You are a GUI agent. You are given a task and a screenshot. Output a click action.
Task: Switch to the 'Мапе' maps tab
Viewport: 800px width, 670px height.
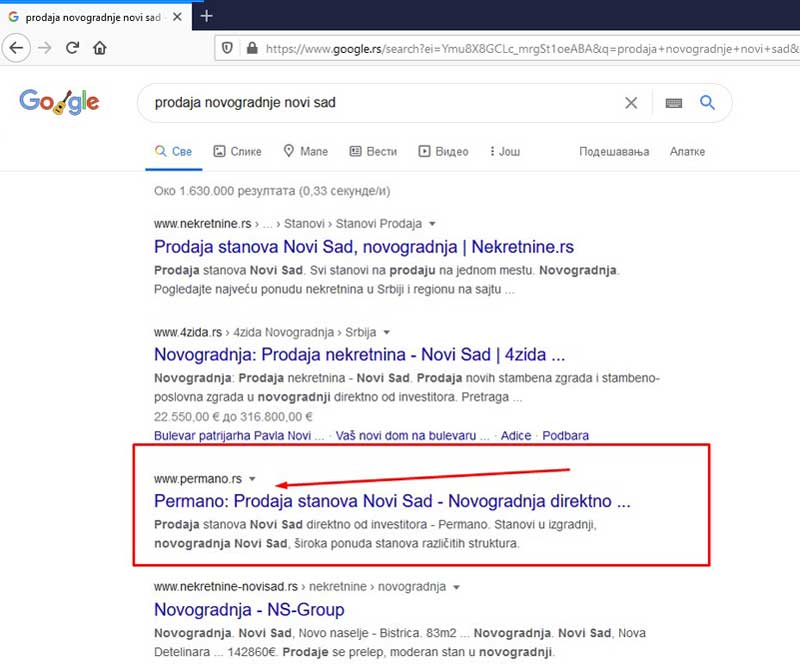(x=306, y=152)
